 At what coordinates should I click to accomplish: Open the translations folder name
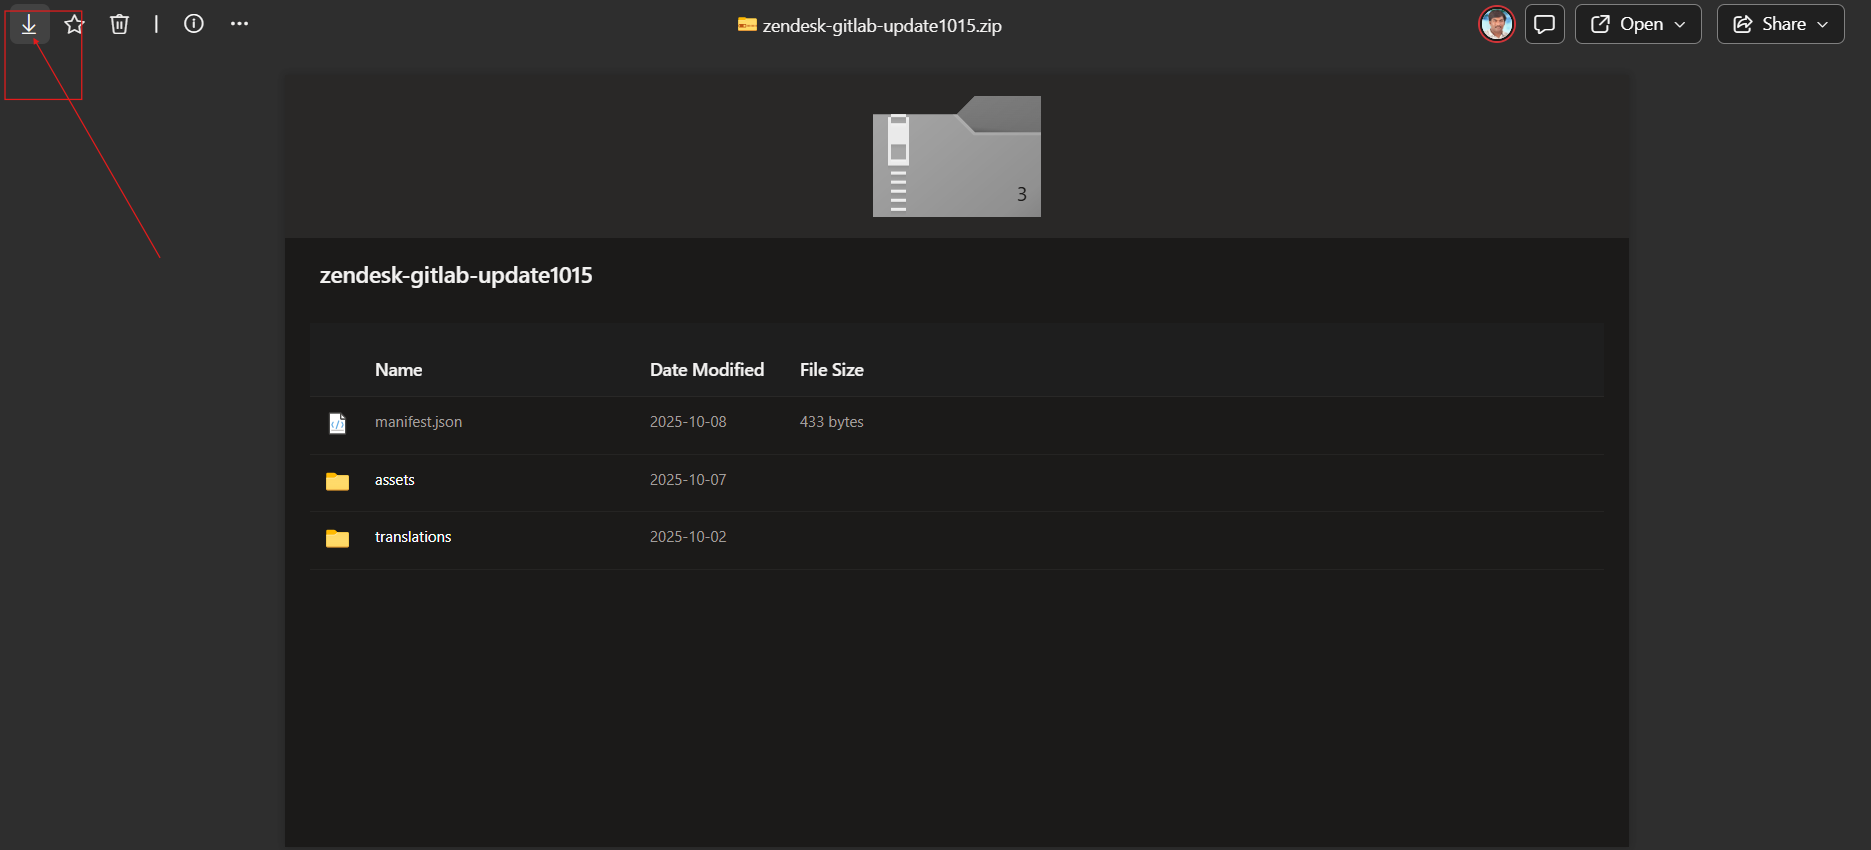pos(413,537)
